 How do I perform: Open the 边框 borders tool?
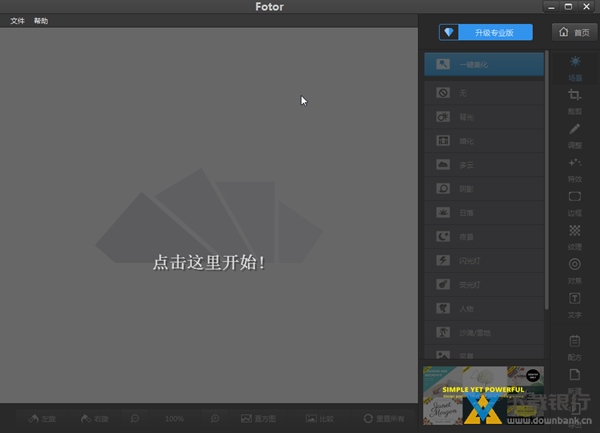(575, 203)
